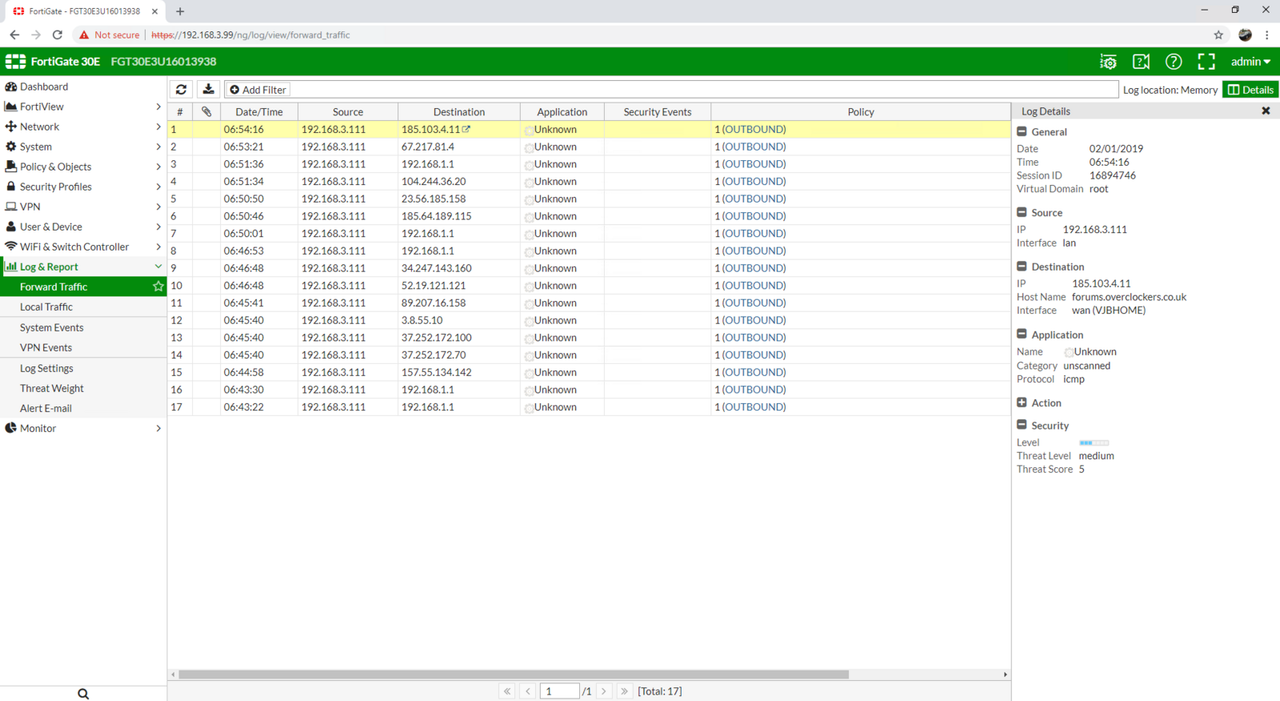Image resolution: width=1280 pixels, height=701 pixels.
Task: Select log row with destination 157.55.134.142
Action: pos(589,372)
